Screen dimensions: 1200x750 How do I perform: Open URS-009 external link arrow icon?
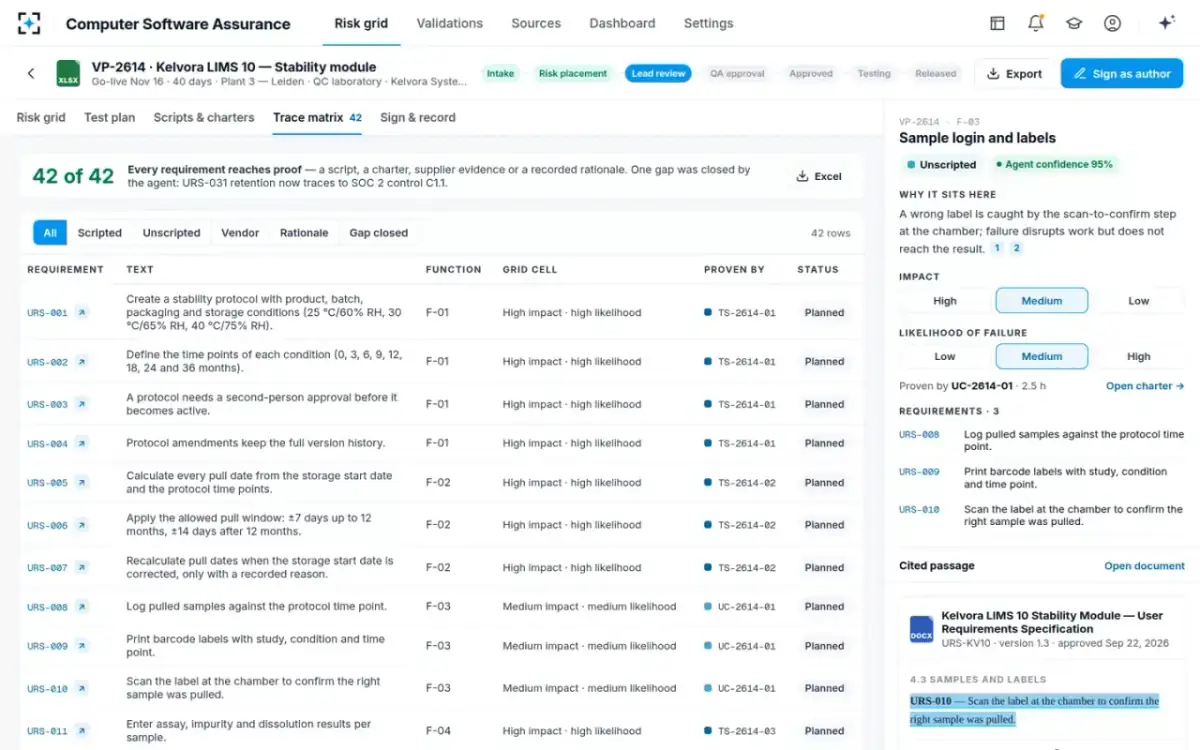(x=82, y=646)
